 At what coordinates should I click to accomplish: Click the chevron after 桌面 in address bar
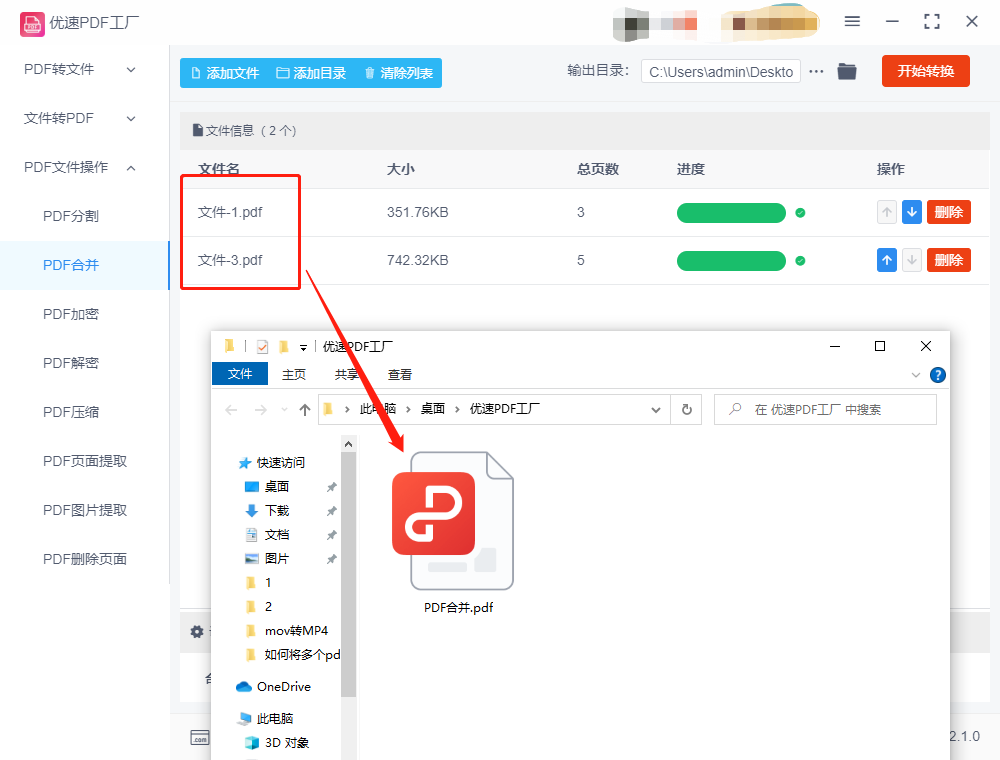(457, 409)
